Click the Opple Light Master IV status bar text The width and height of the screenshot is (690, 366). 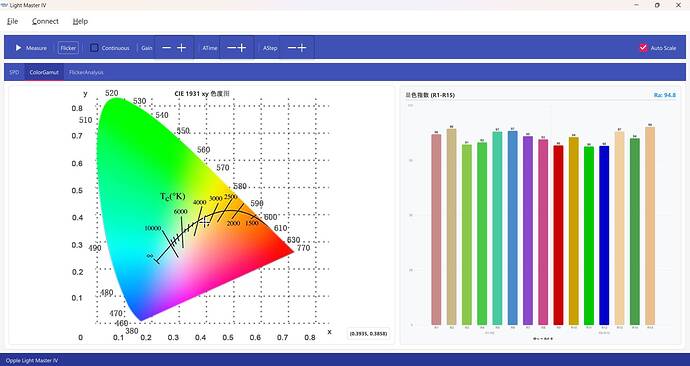[x=32, y=361]
